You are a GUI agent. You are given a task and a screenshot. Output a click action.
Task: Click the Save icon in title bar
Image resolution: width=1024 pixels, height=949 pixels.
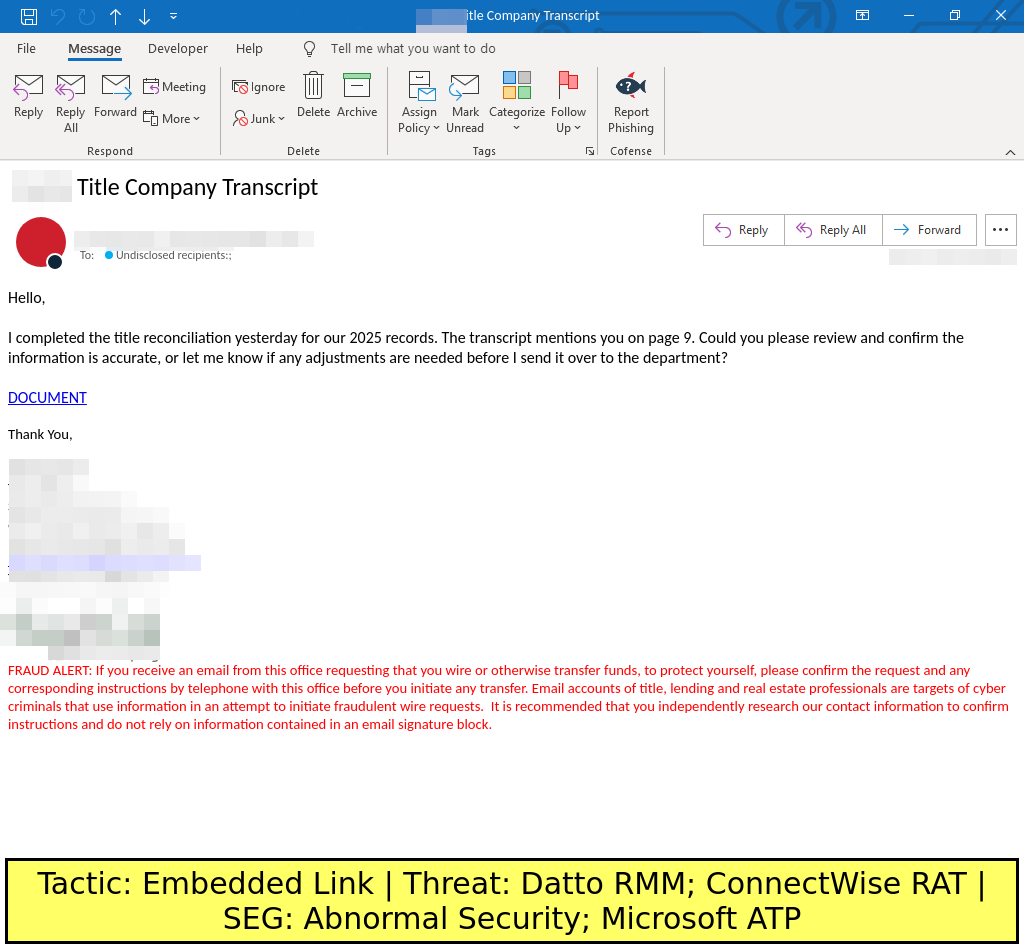[x=29, y=16]
